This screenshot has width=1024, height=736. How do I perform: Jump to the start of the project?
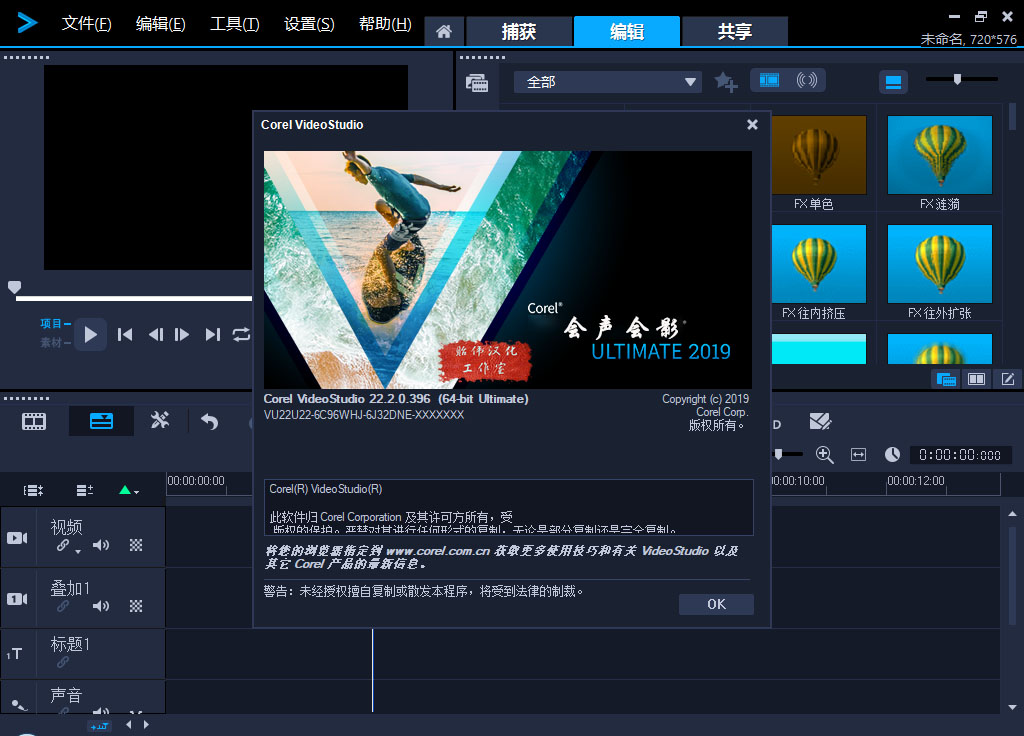[125, 334]
